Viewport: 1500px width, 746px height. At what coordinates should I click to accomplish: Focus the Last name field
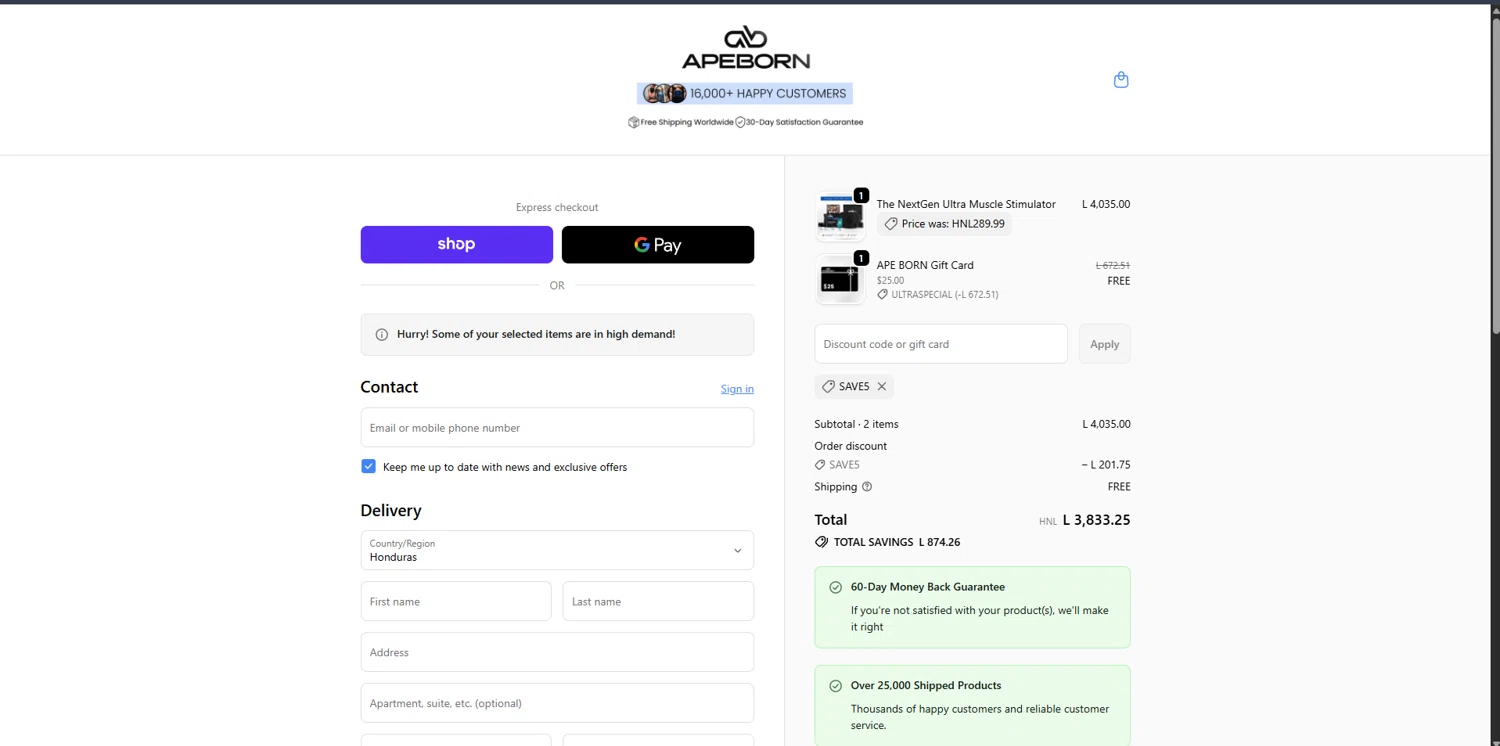tap(658, 602)
